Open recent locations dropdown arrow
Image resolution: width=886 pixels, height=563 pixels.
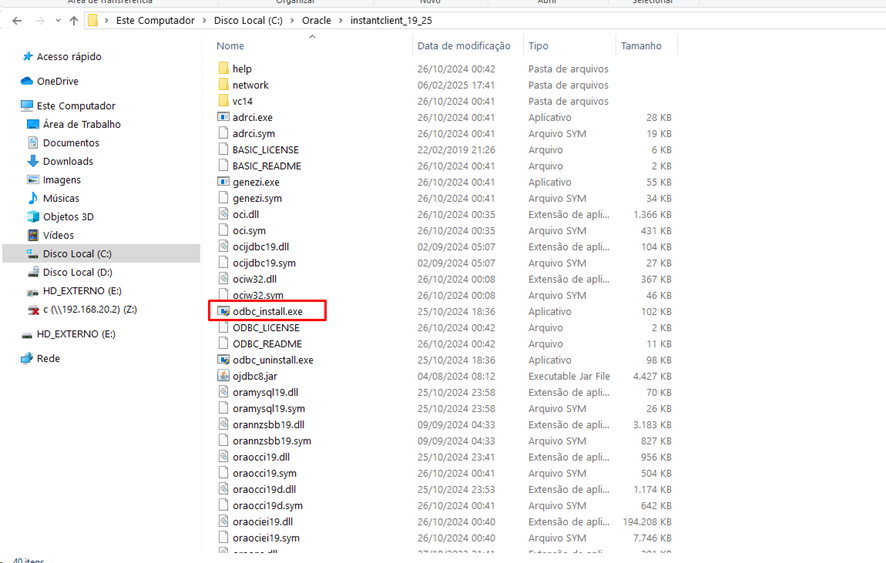(58, 21)
